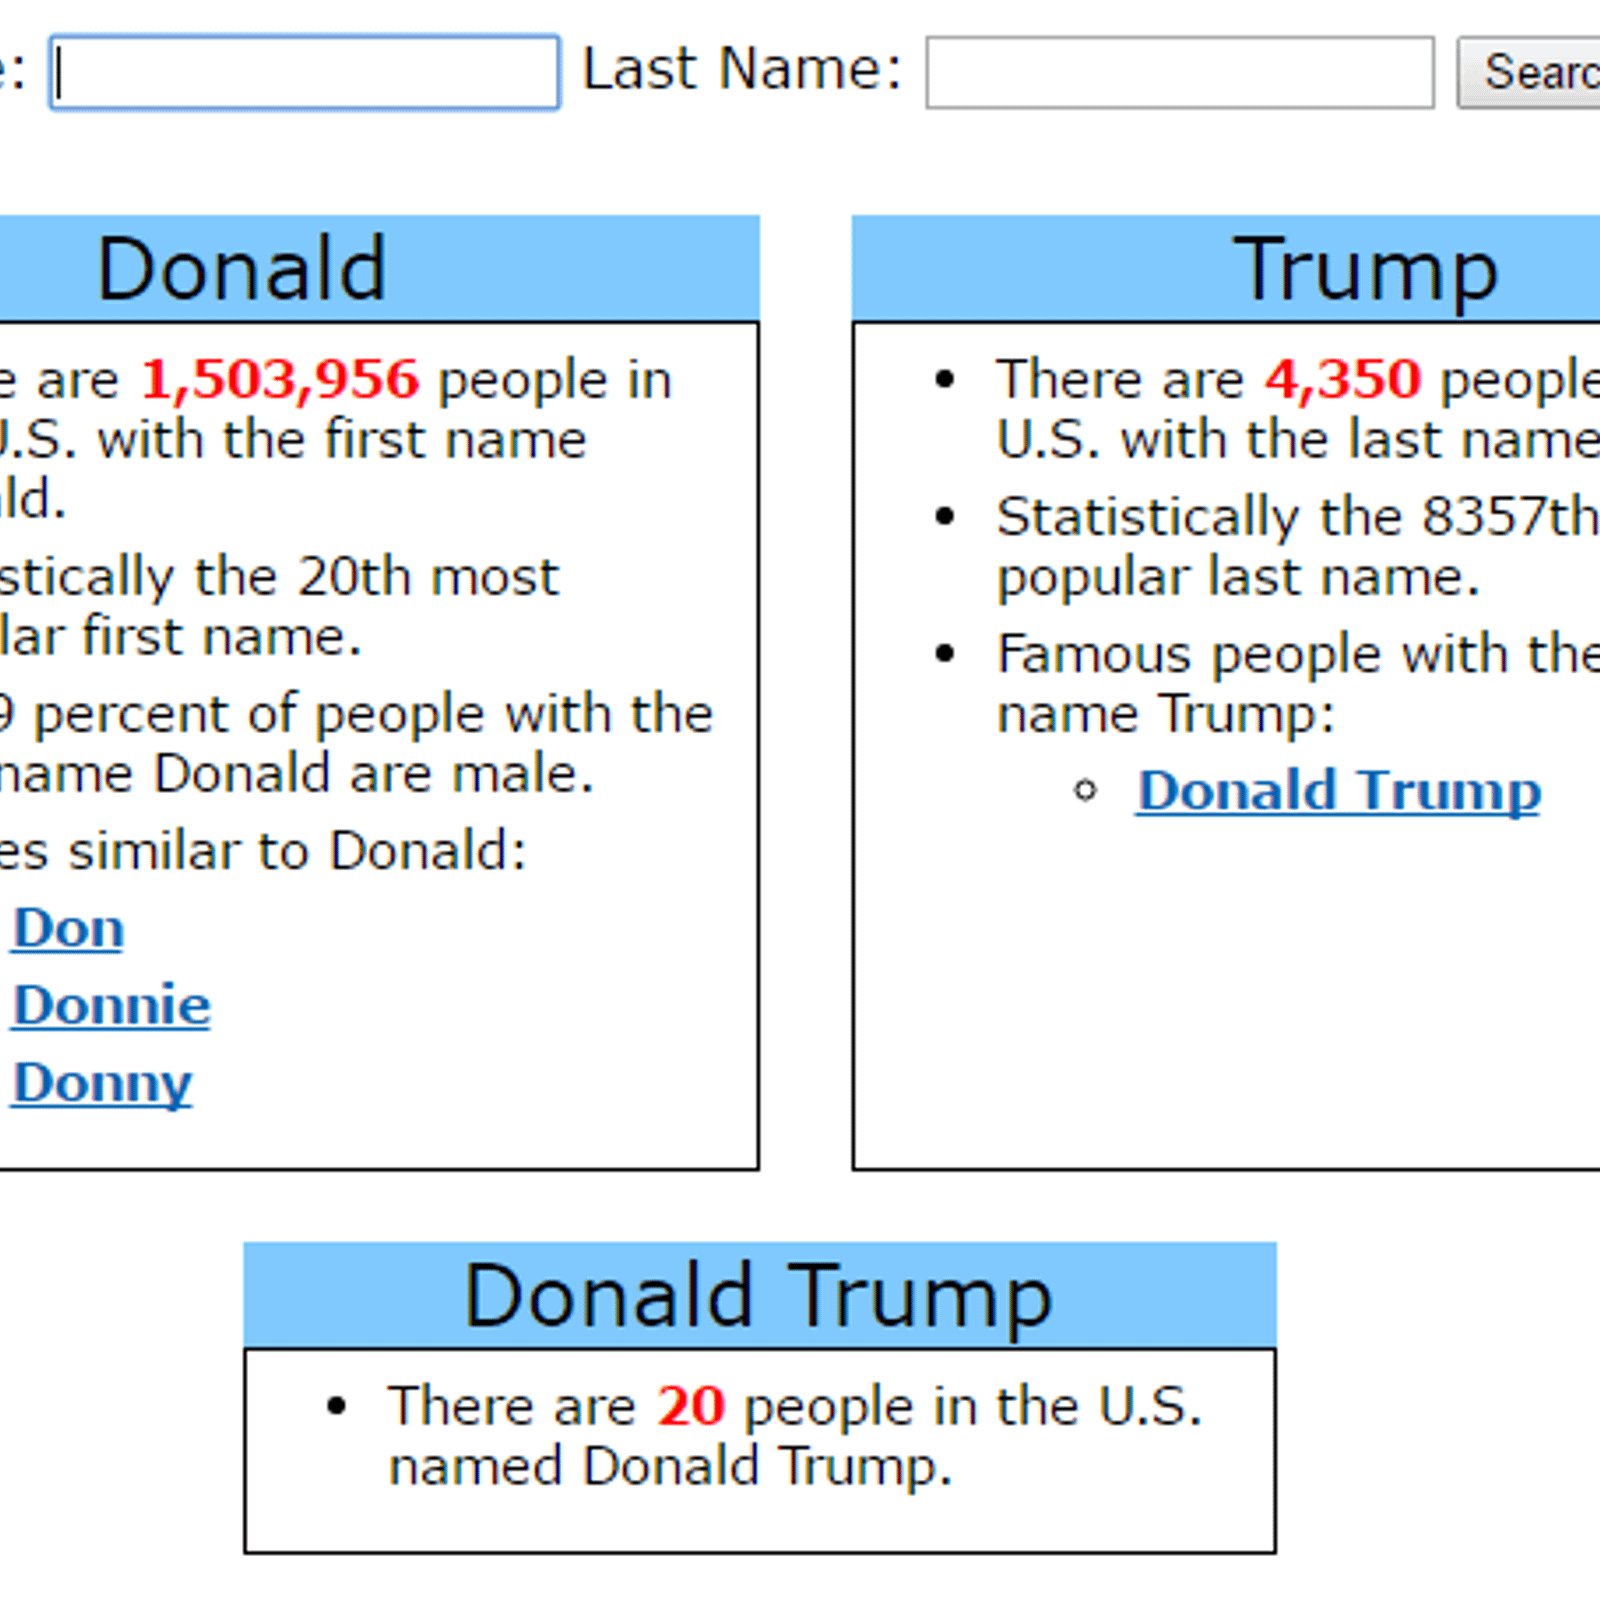The height and width of the screenshot is (1600, 1600).
Task: Open the Donald Trump famous people link
Action: [x=1339, y=792]
